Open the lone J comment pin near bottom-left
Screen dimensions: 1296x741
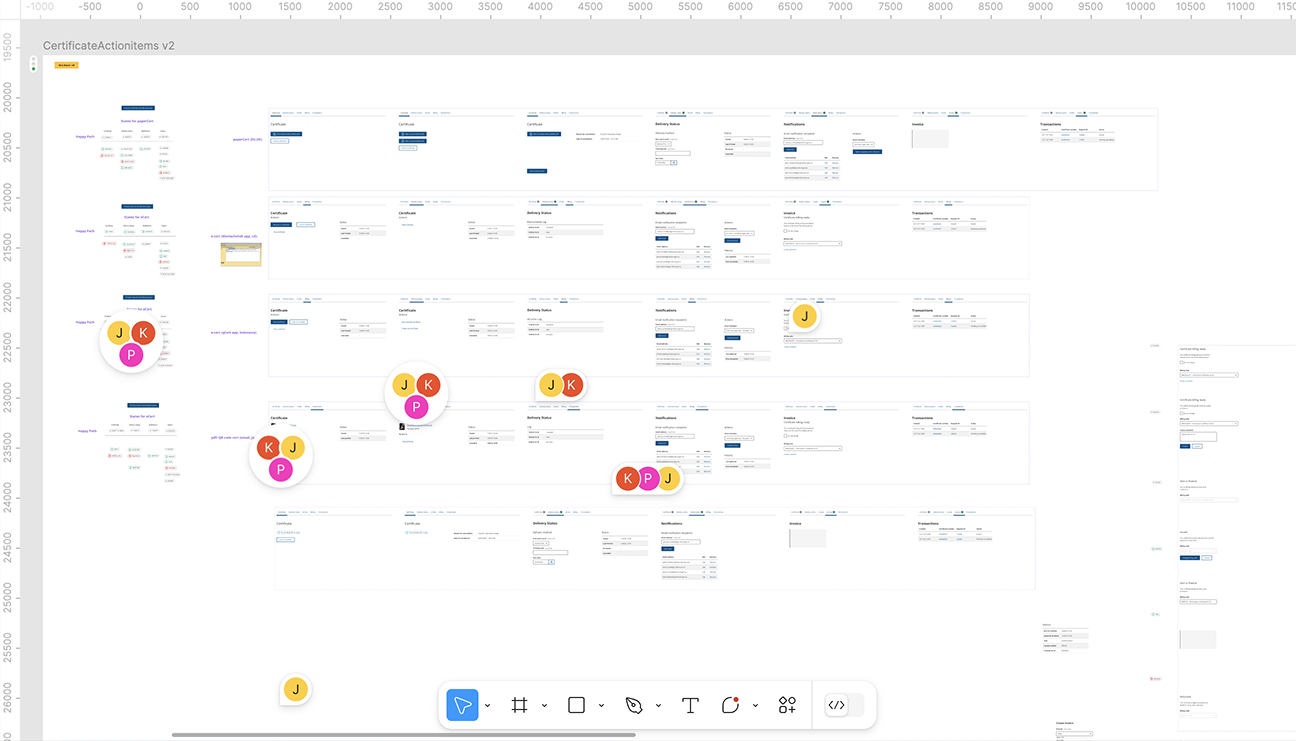(296, 689)
